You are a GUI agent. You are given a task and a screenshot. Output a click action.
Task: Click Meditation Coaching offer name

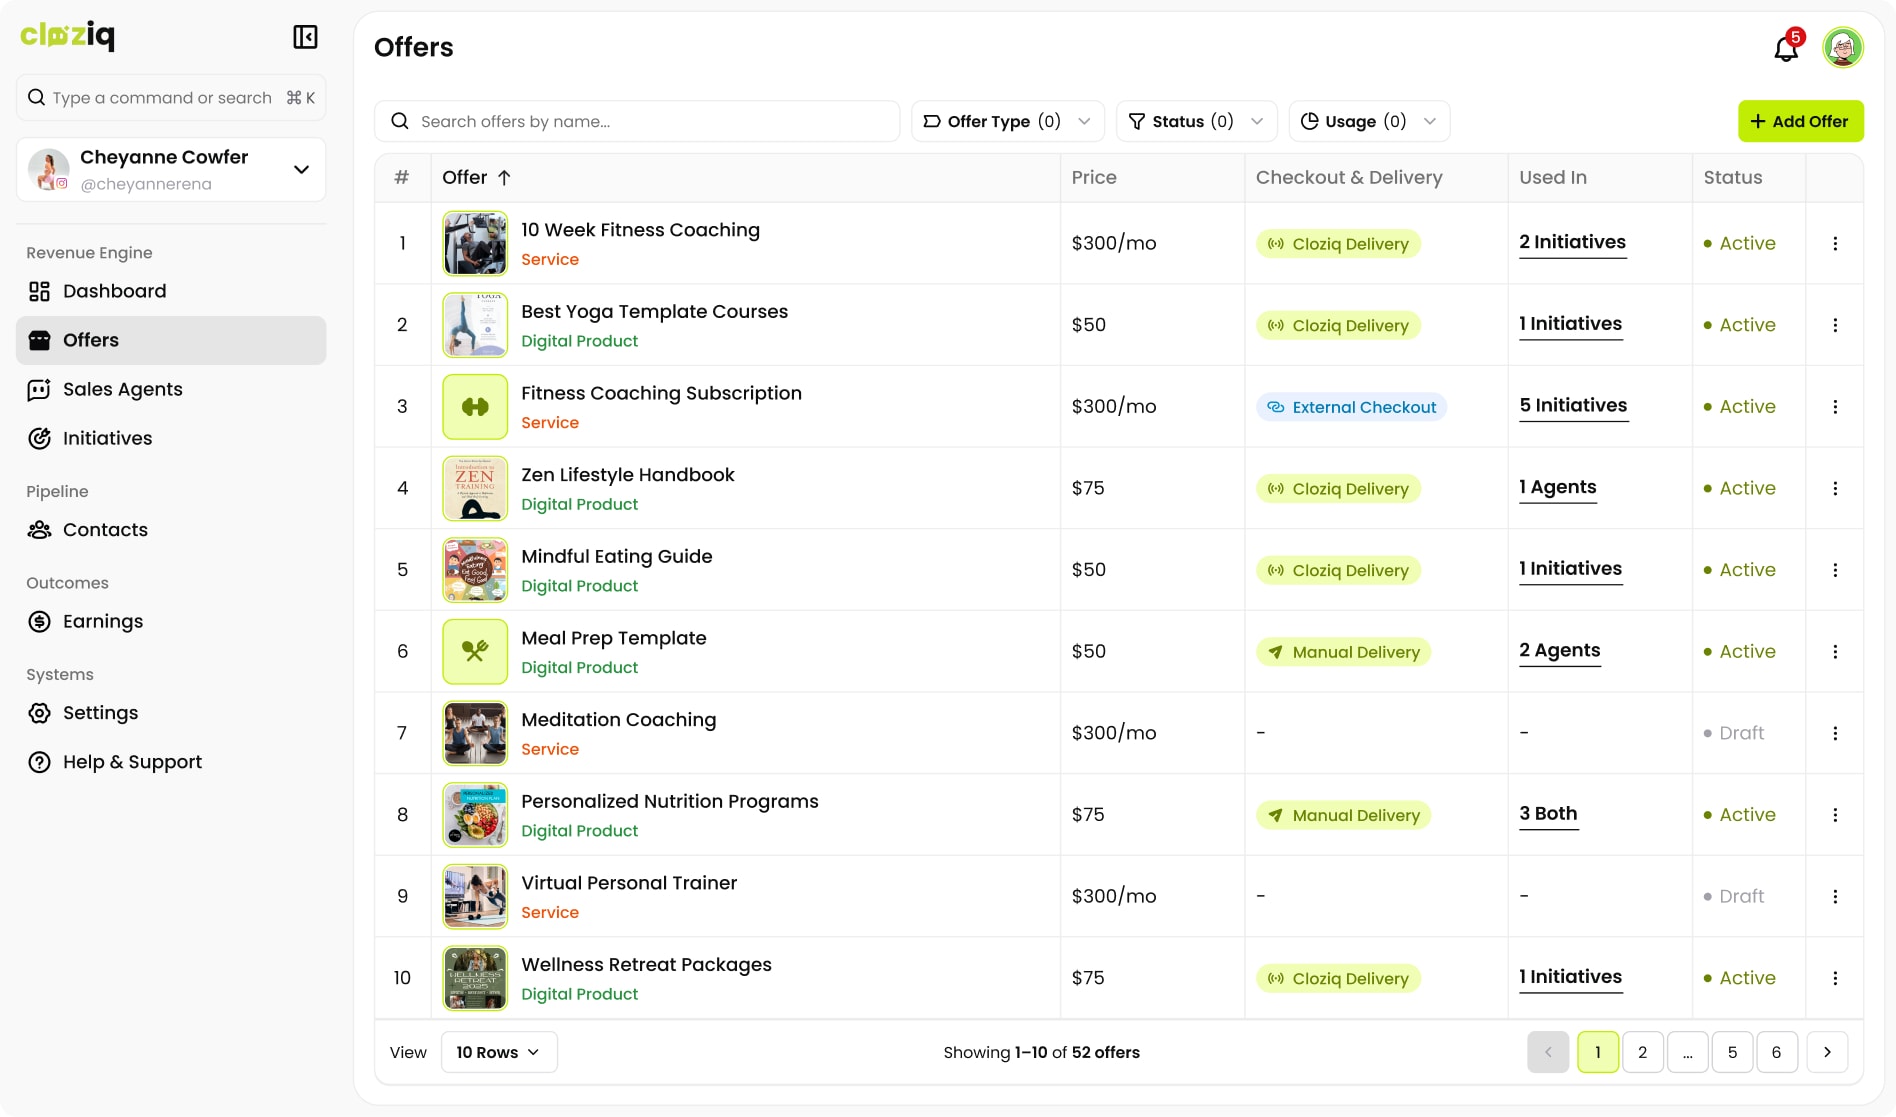point(618,720)
